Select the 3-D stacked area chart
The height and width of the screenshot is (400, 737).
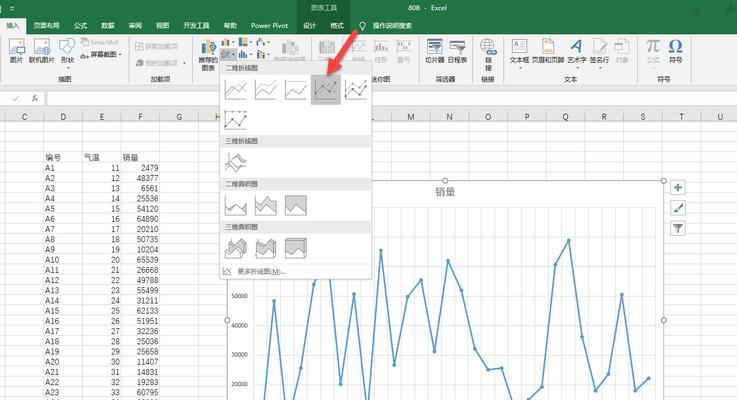[x=266, y=248]
